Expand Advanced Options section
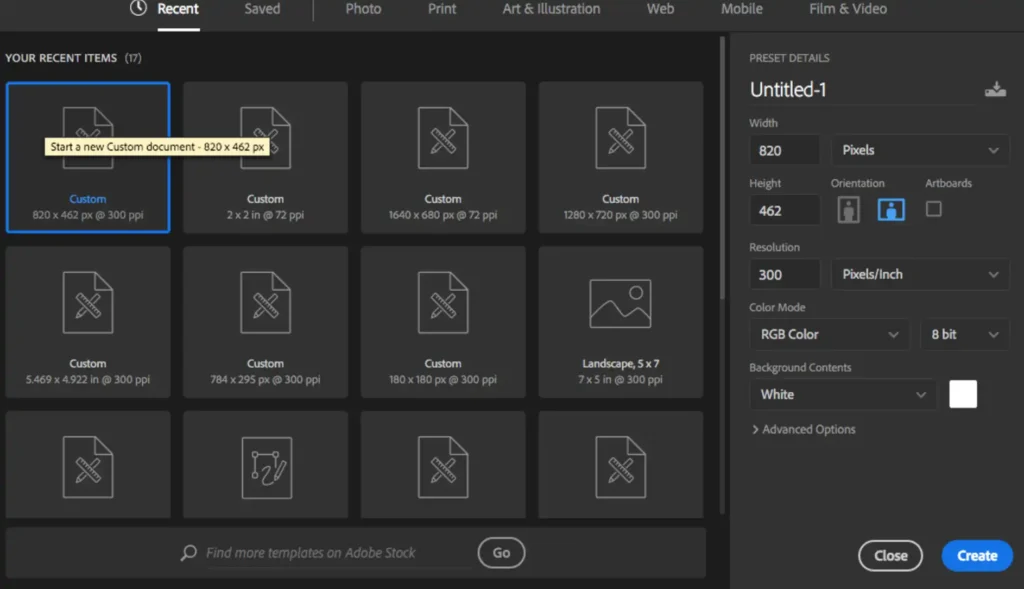The image size is (1024, 589). tap(803, 429)
